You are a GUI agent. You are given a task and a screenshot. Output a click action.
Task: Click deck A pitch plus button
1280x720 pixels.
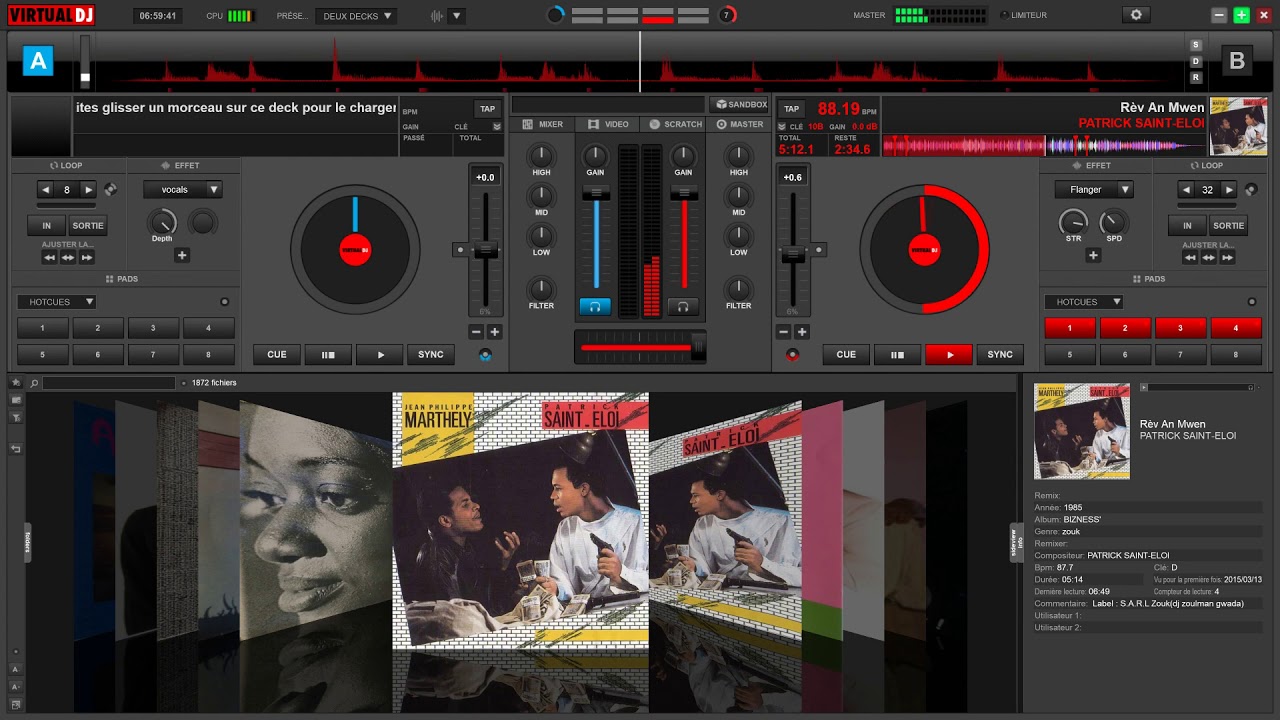[x=494, y=332]
